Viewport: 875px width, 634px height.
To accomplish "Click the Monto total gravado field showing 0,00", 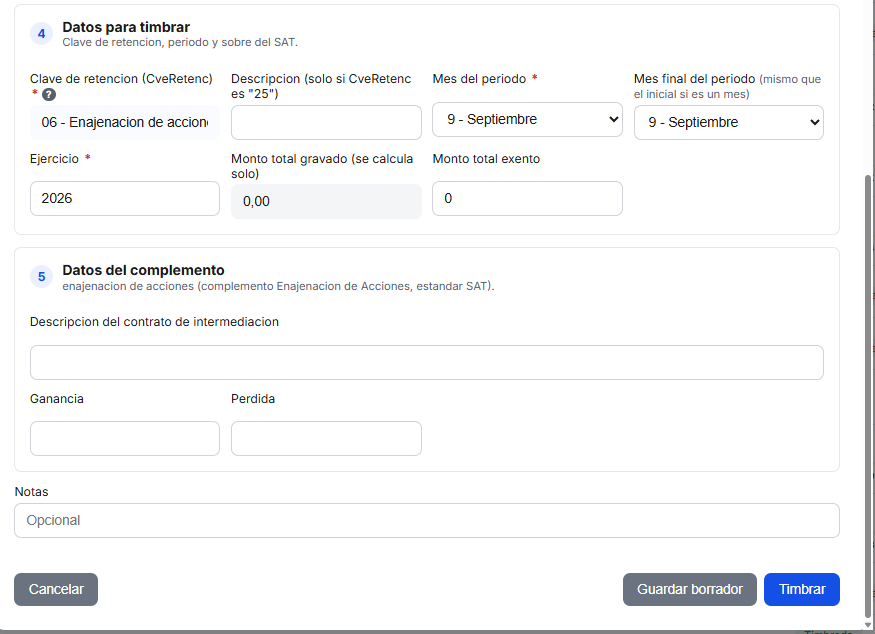I will [x=326, y=201].
